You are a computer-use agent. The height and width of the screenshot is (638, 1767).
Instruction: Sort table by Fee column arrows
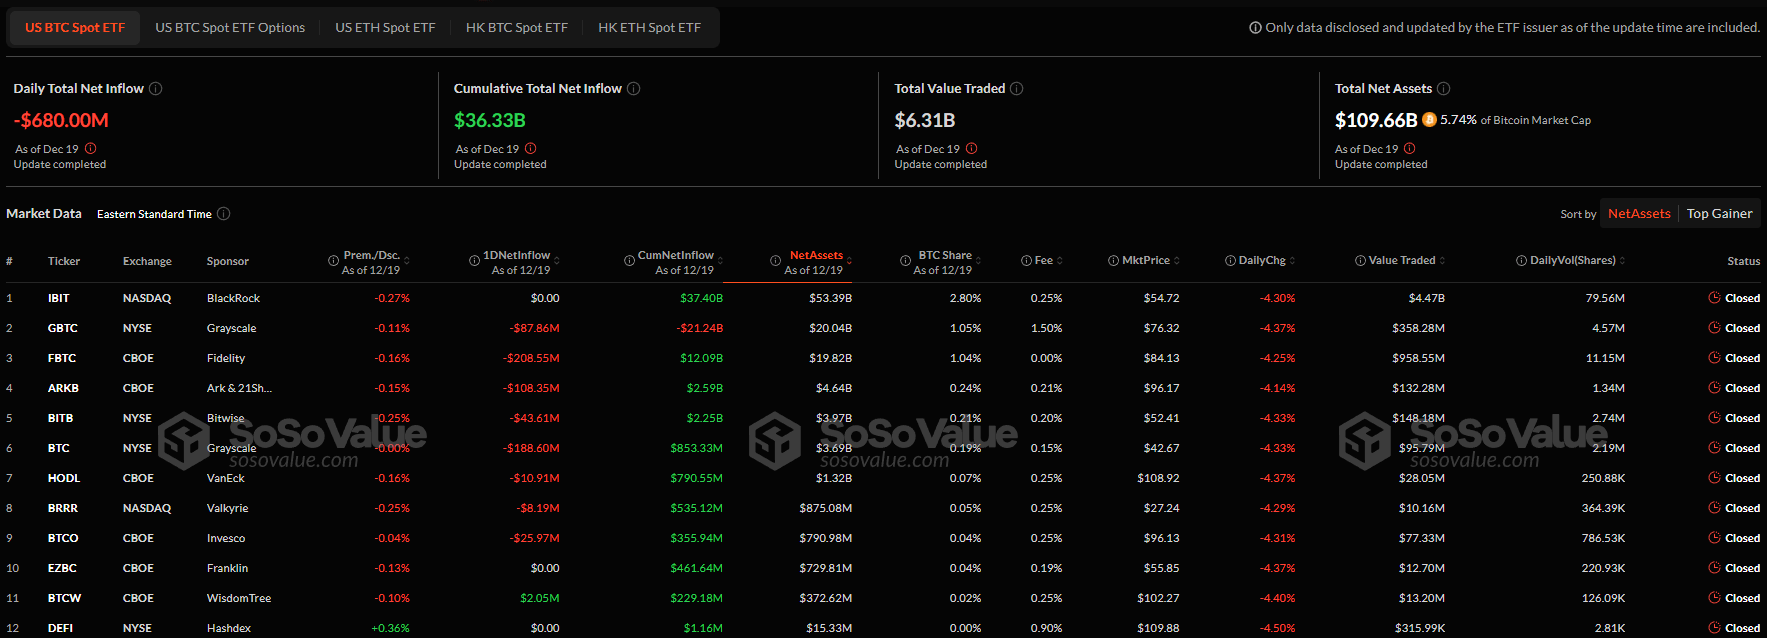click(x=1060, y=261)
